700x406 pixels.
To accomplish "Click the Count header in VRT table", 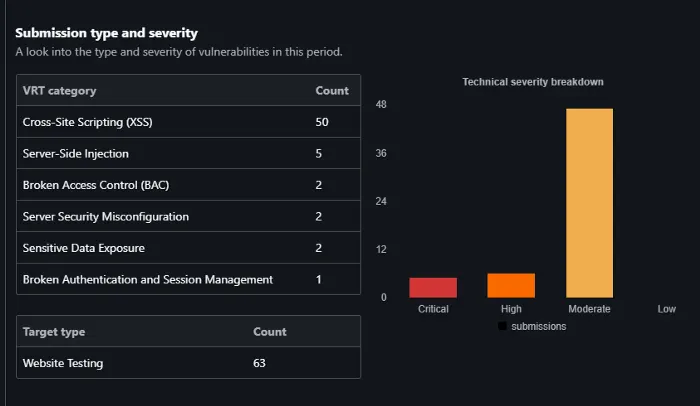I will click(332, 91).
